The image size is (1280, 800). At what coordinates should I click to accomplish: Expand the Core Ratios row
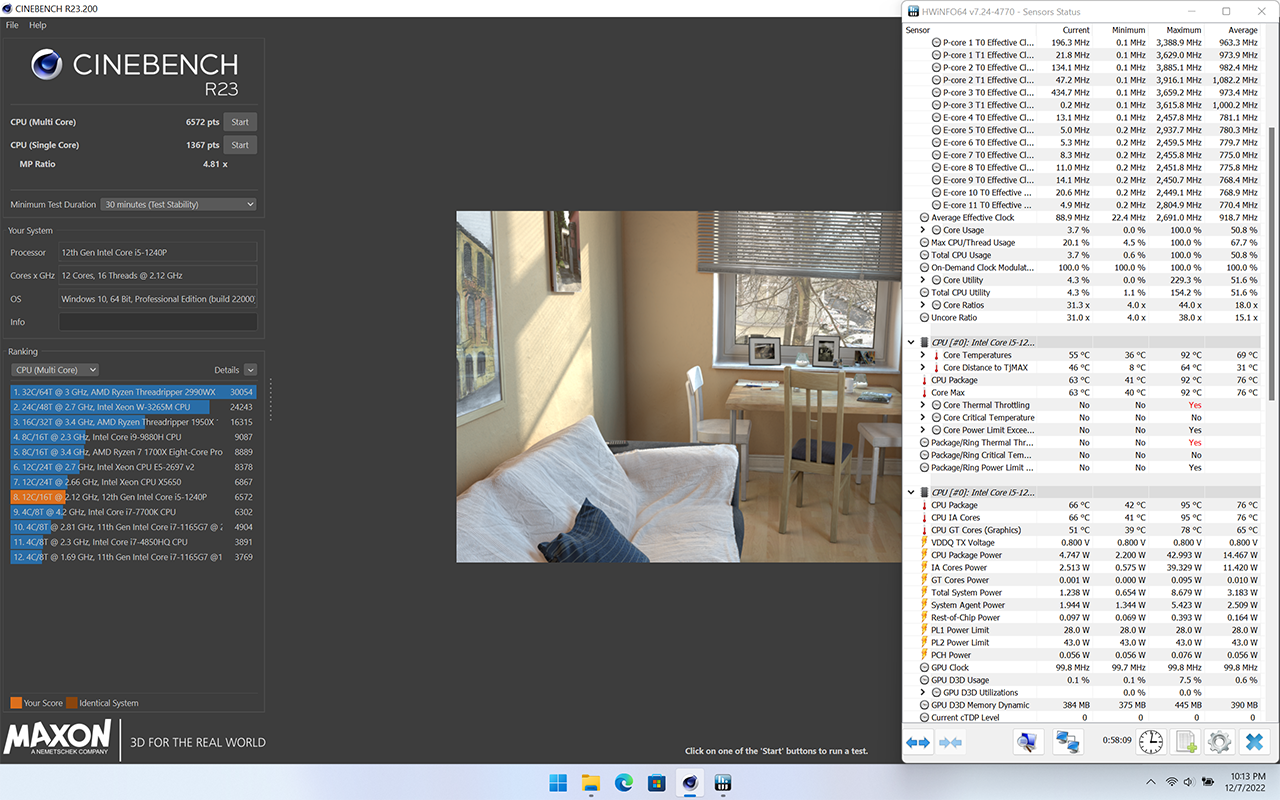(x=923, y=305)
